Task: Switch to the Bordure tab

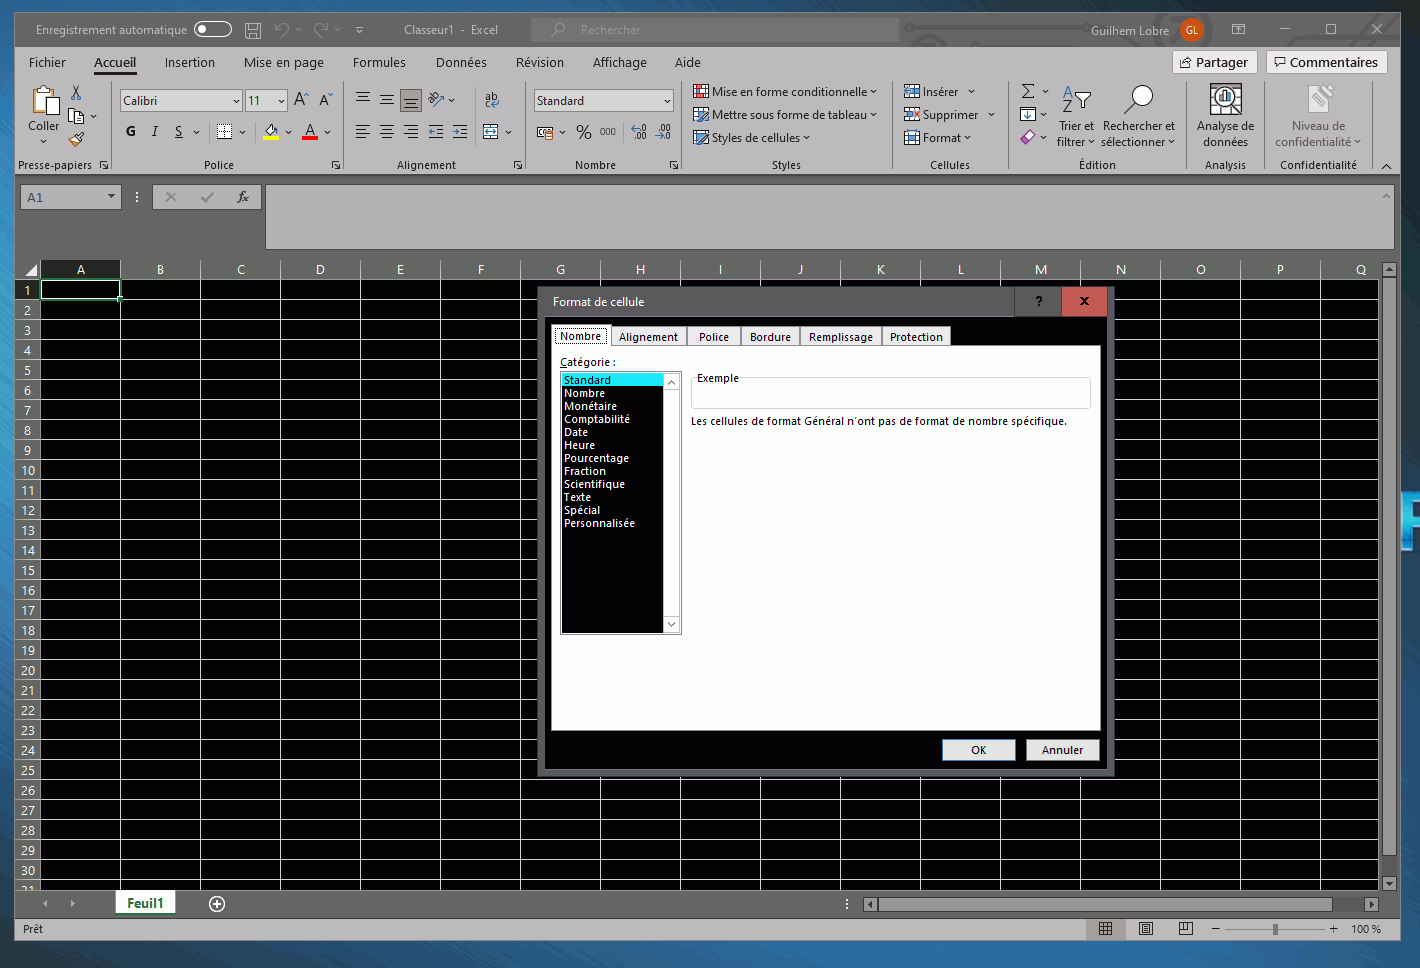Action: tap(770, 337)
